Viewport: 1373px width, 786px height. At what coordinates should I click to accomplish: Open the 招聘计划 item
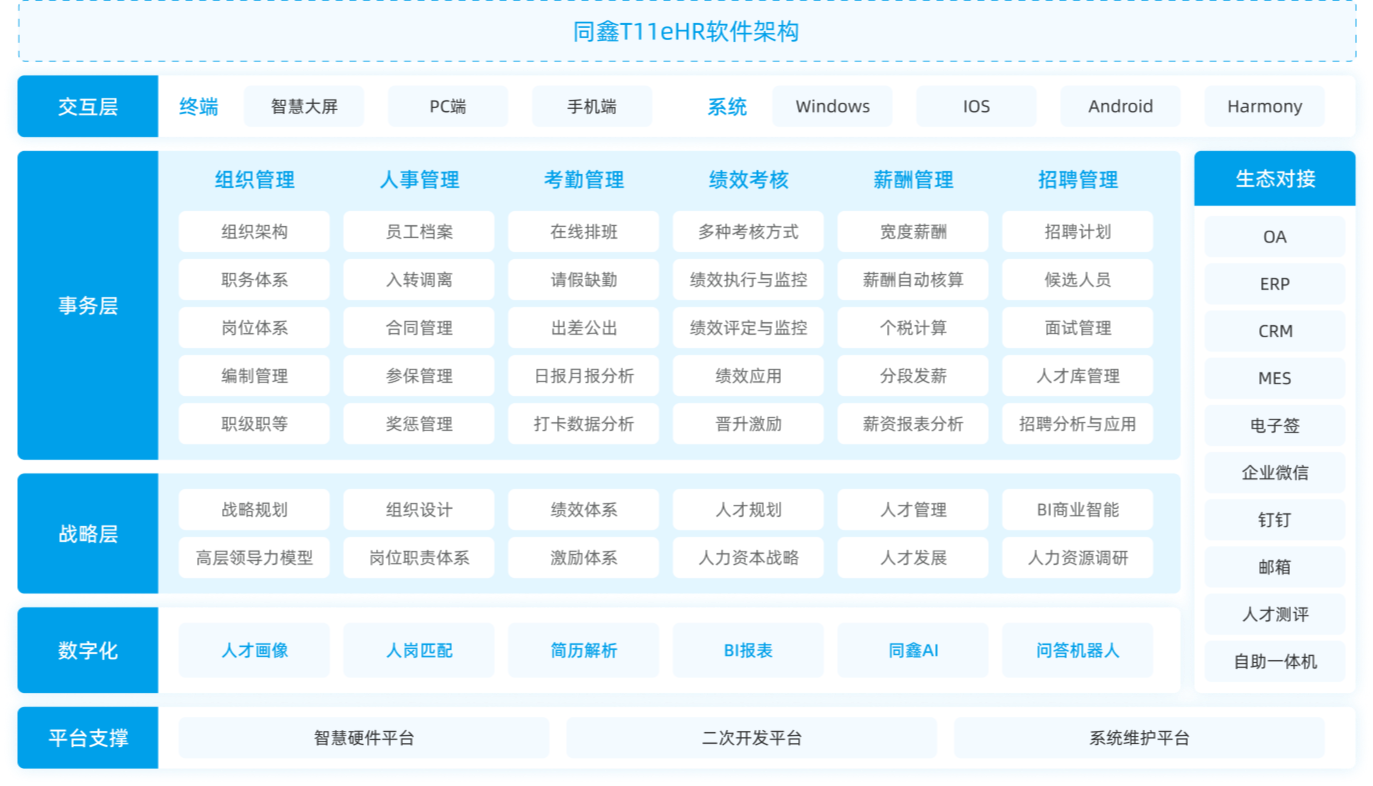[1078, 231]
